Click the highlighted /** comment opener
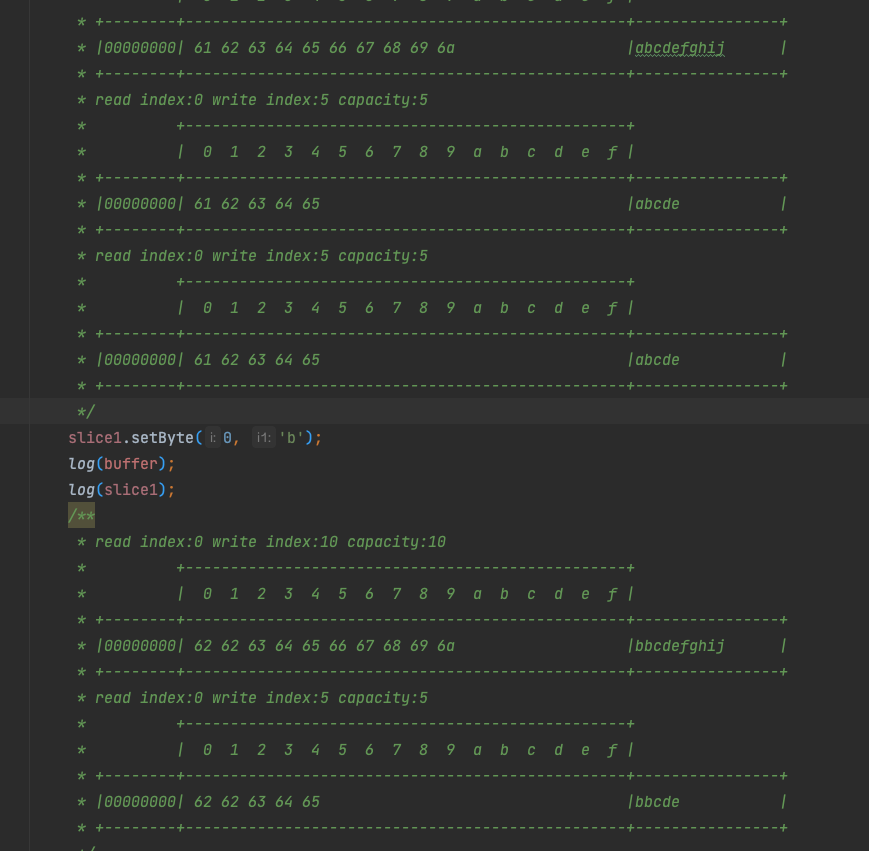 coord(81,516)
